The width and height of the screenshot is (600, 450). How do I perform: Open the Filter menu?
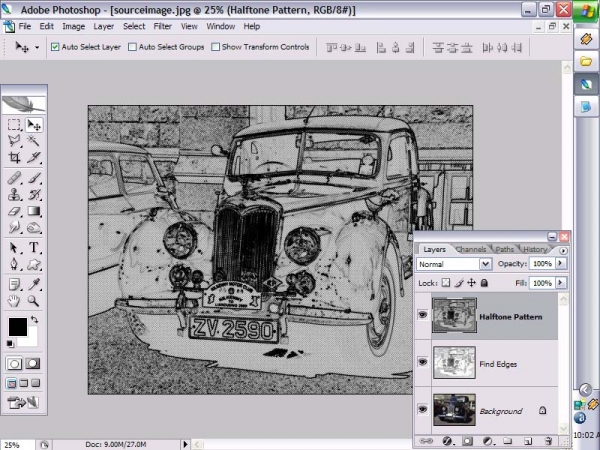[162, 26]
